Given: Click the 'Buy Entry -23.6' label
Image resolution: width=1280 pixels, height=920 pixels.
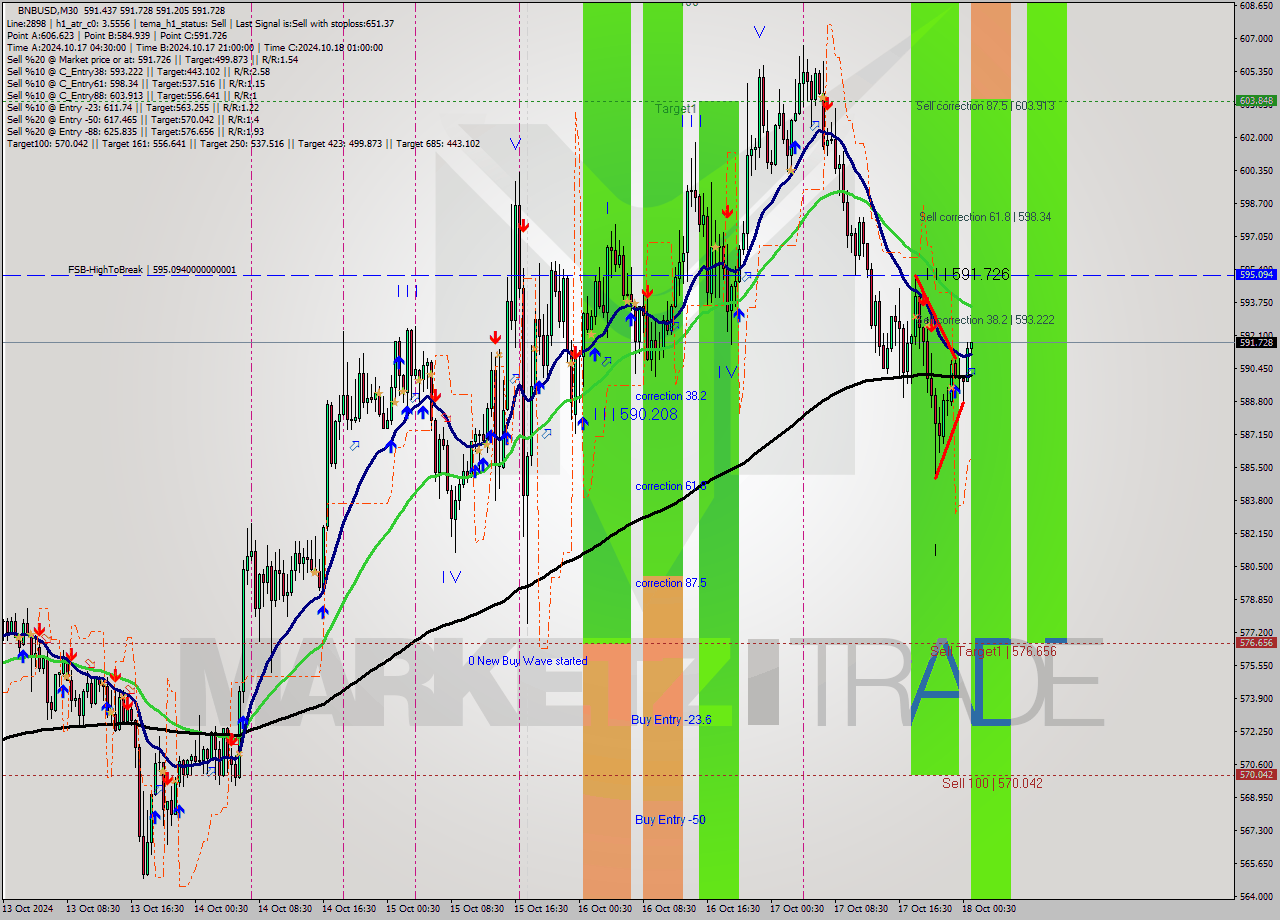Looking at the screenshot, I should [671, 719].
